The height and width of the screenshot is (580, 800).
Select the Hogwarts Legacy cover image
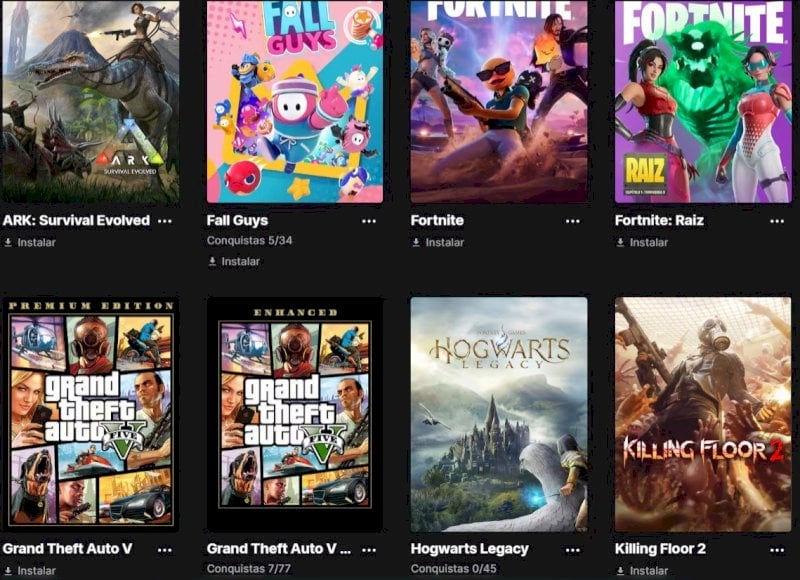pos(499,414)
